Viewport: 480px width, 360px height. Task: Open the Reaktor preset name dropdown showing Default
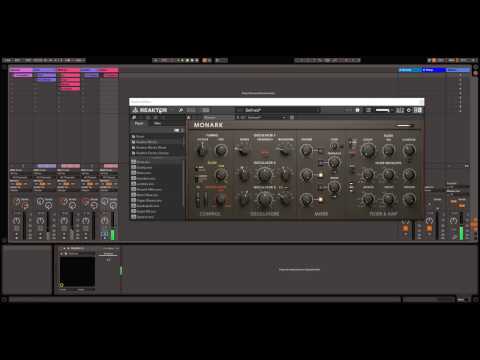pyautogui.click(x=278, y=110)
